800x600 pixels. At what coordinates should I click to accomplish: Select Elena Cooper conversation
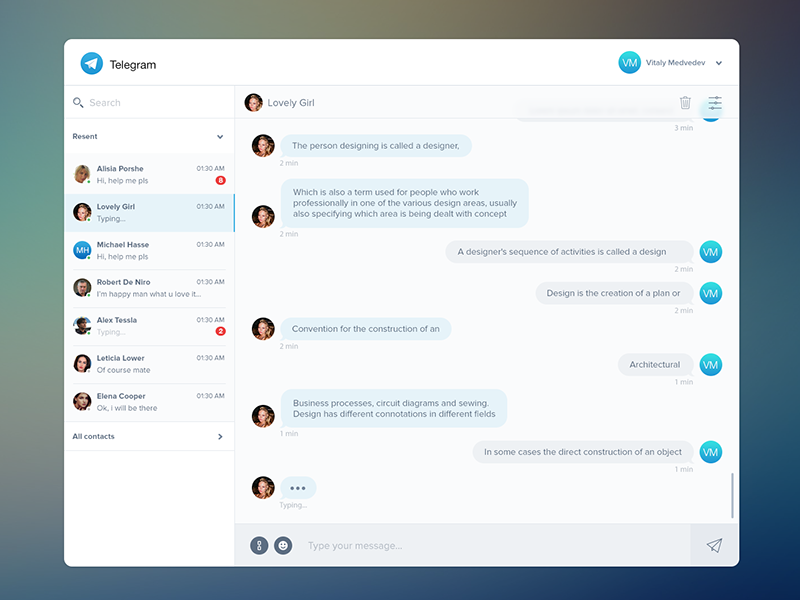click(150, 402)
